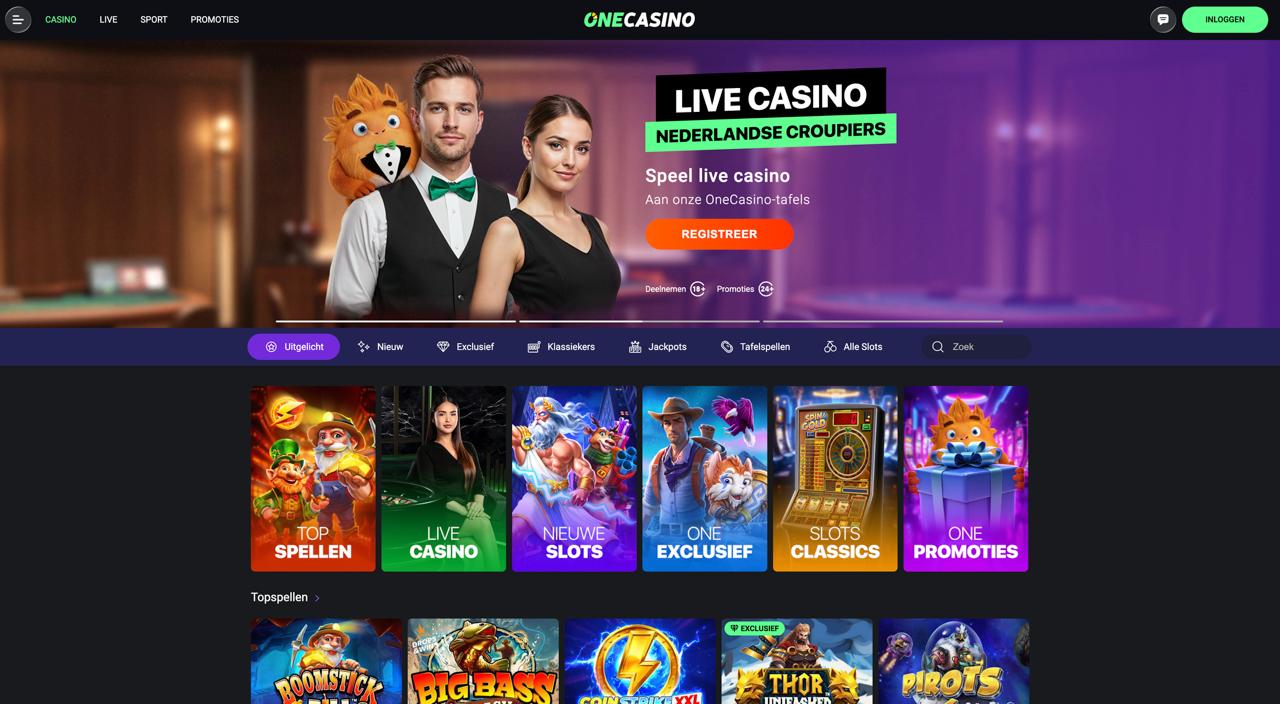1280x704 pixels.
Task: Select the Tafelspellen category tab
Action: click(x=755, y=347)
